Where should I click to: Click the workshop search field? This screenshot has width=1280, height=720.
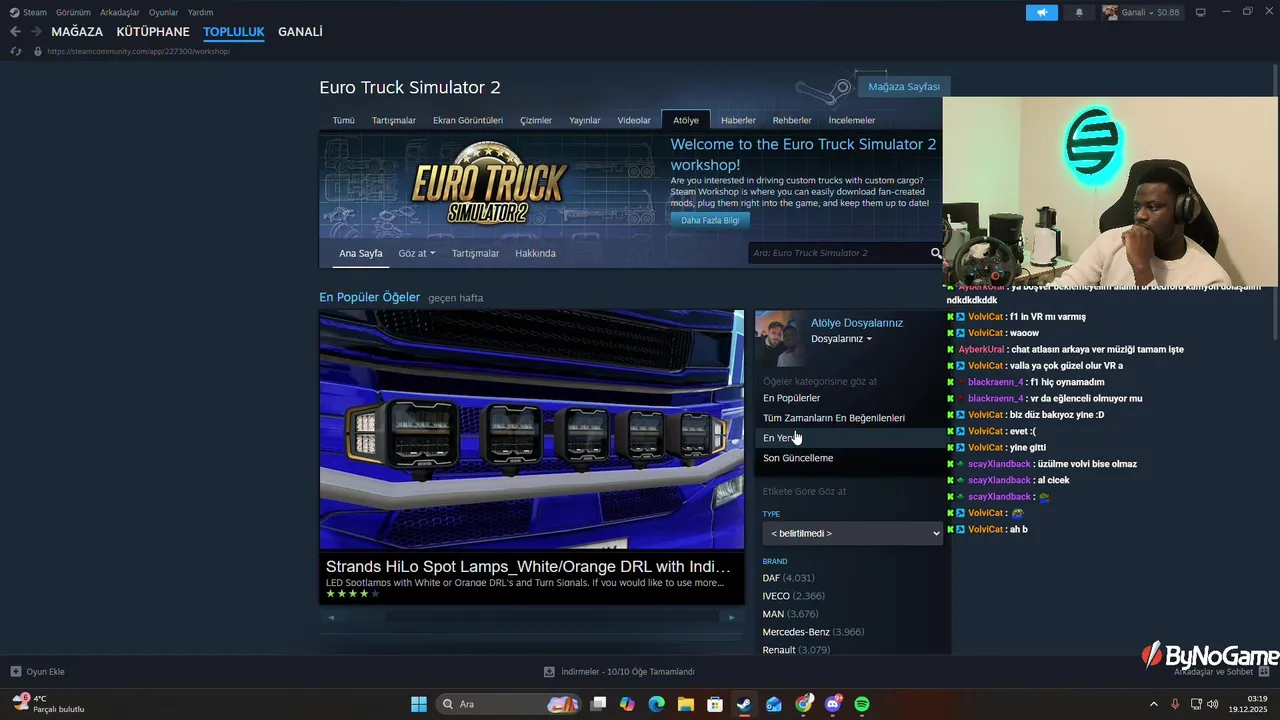click(x=838, y=253)
